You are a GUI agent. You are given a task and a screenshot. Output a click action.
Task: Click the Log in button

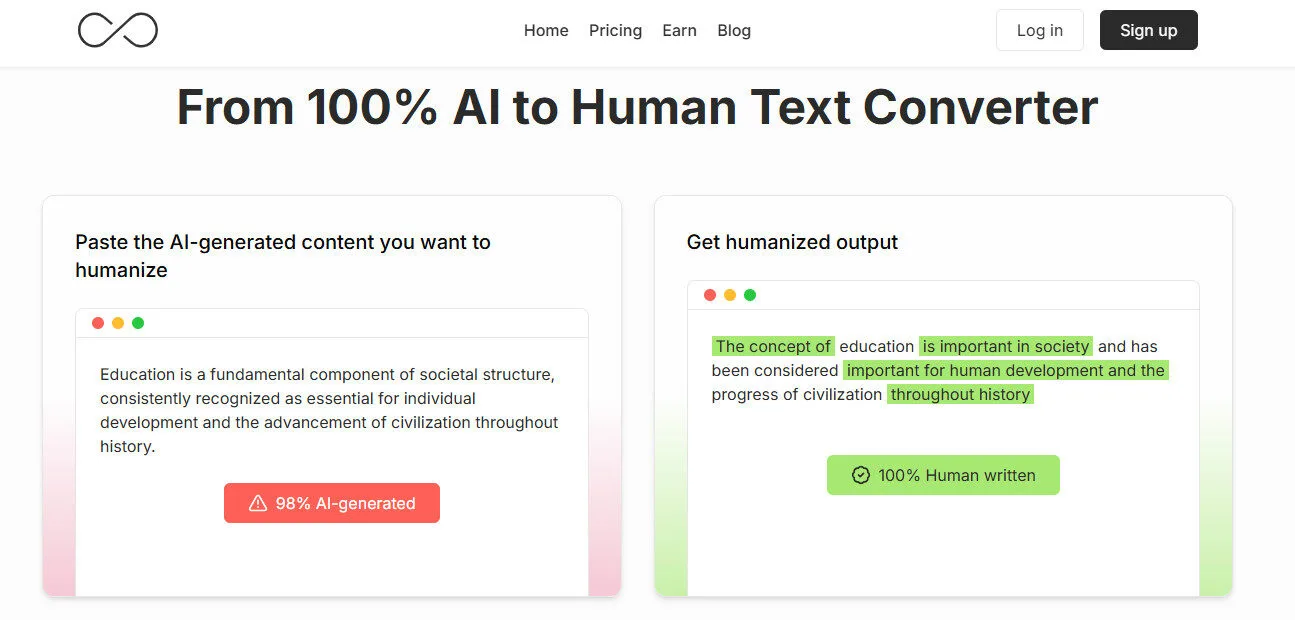(x=1039, y=30)
